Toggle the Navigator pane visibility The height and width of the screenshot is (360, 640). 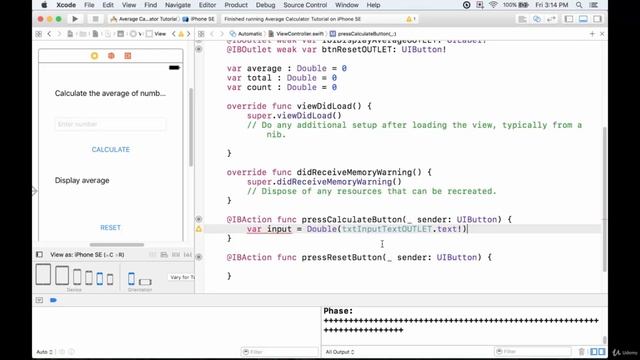click(569, 19)
